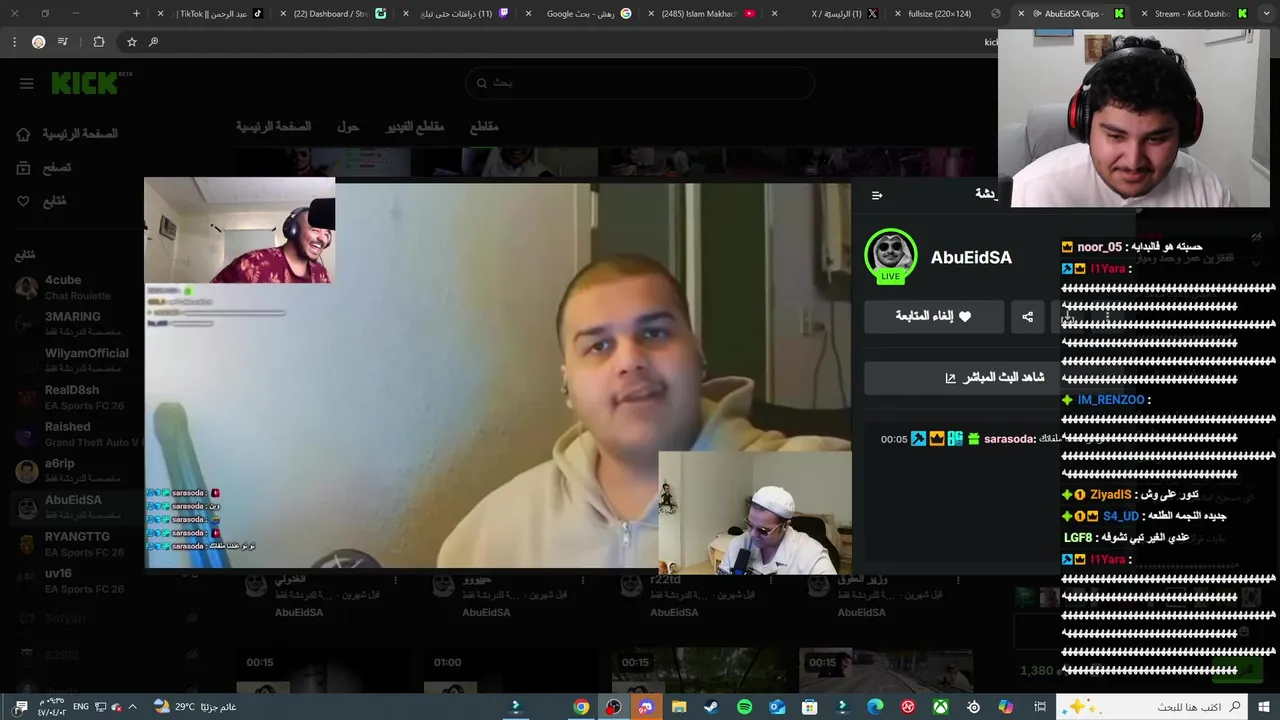Switch to the مقاطع الفيديو tab
Screen dimensions: 1280x720
(x=415, y=127)
